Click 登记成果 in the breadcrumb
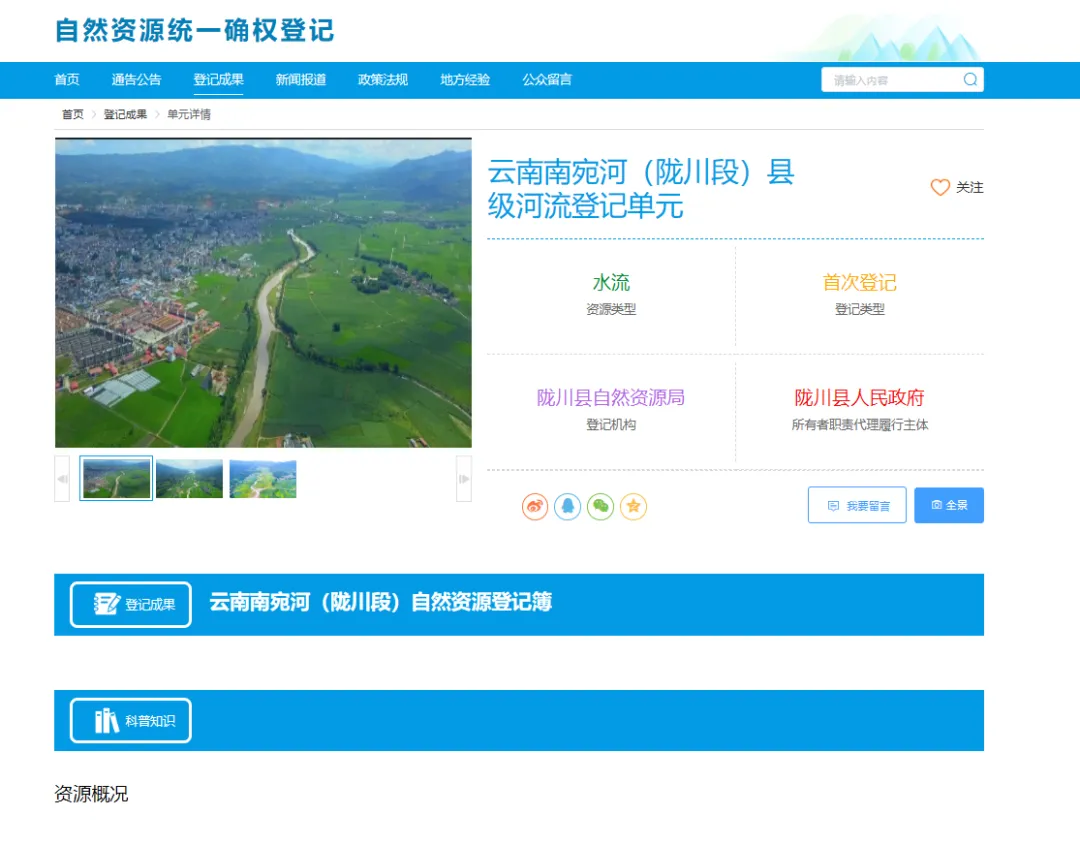 point(125,114)
